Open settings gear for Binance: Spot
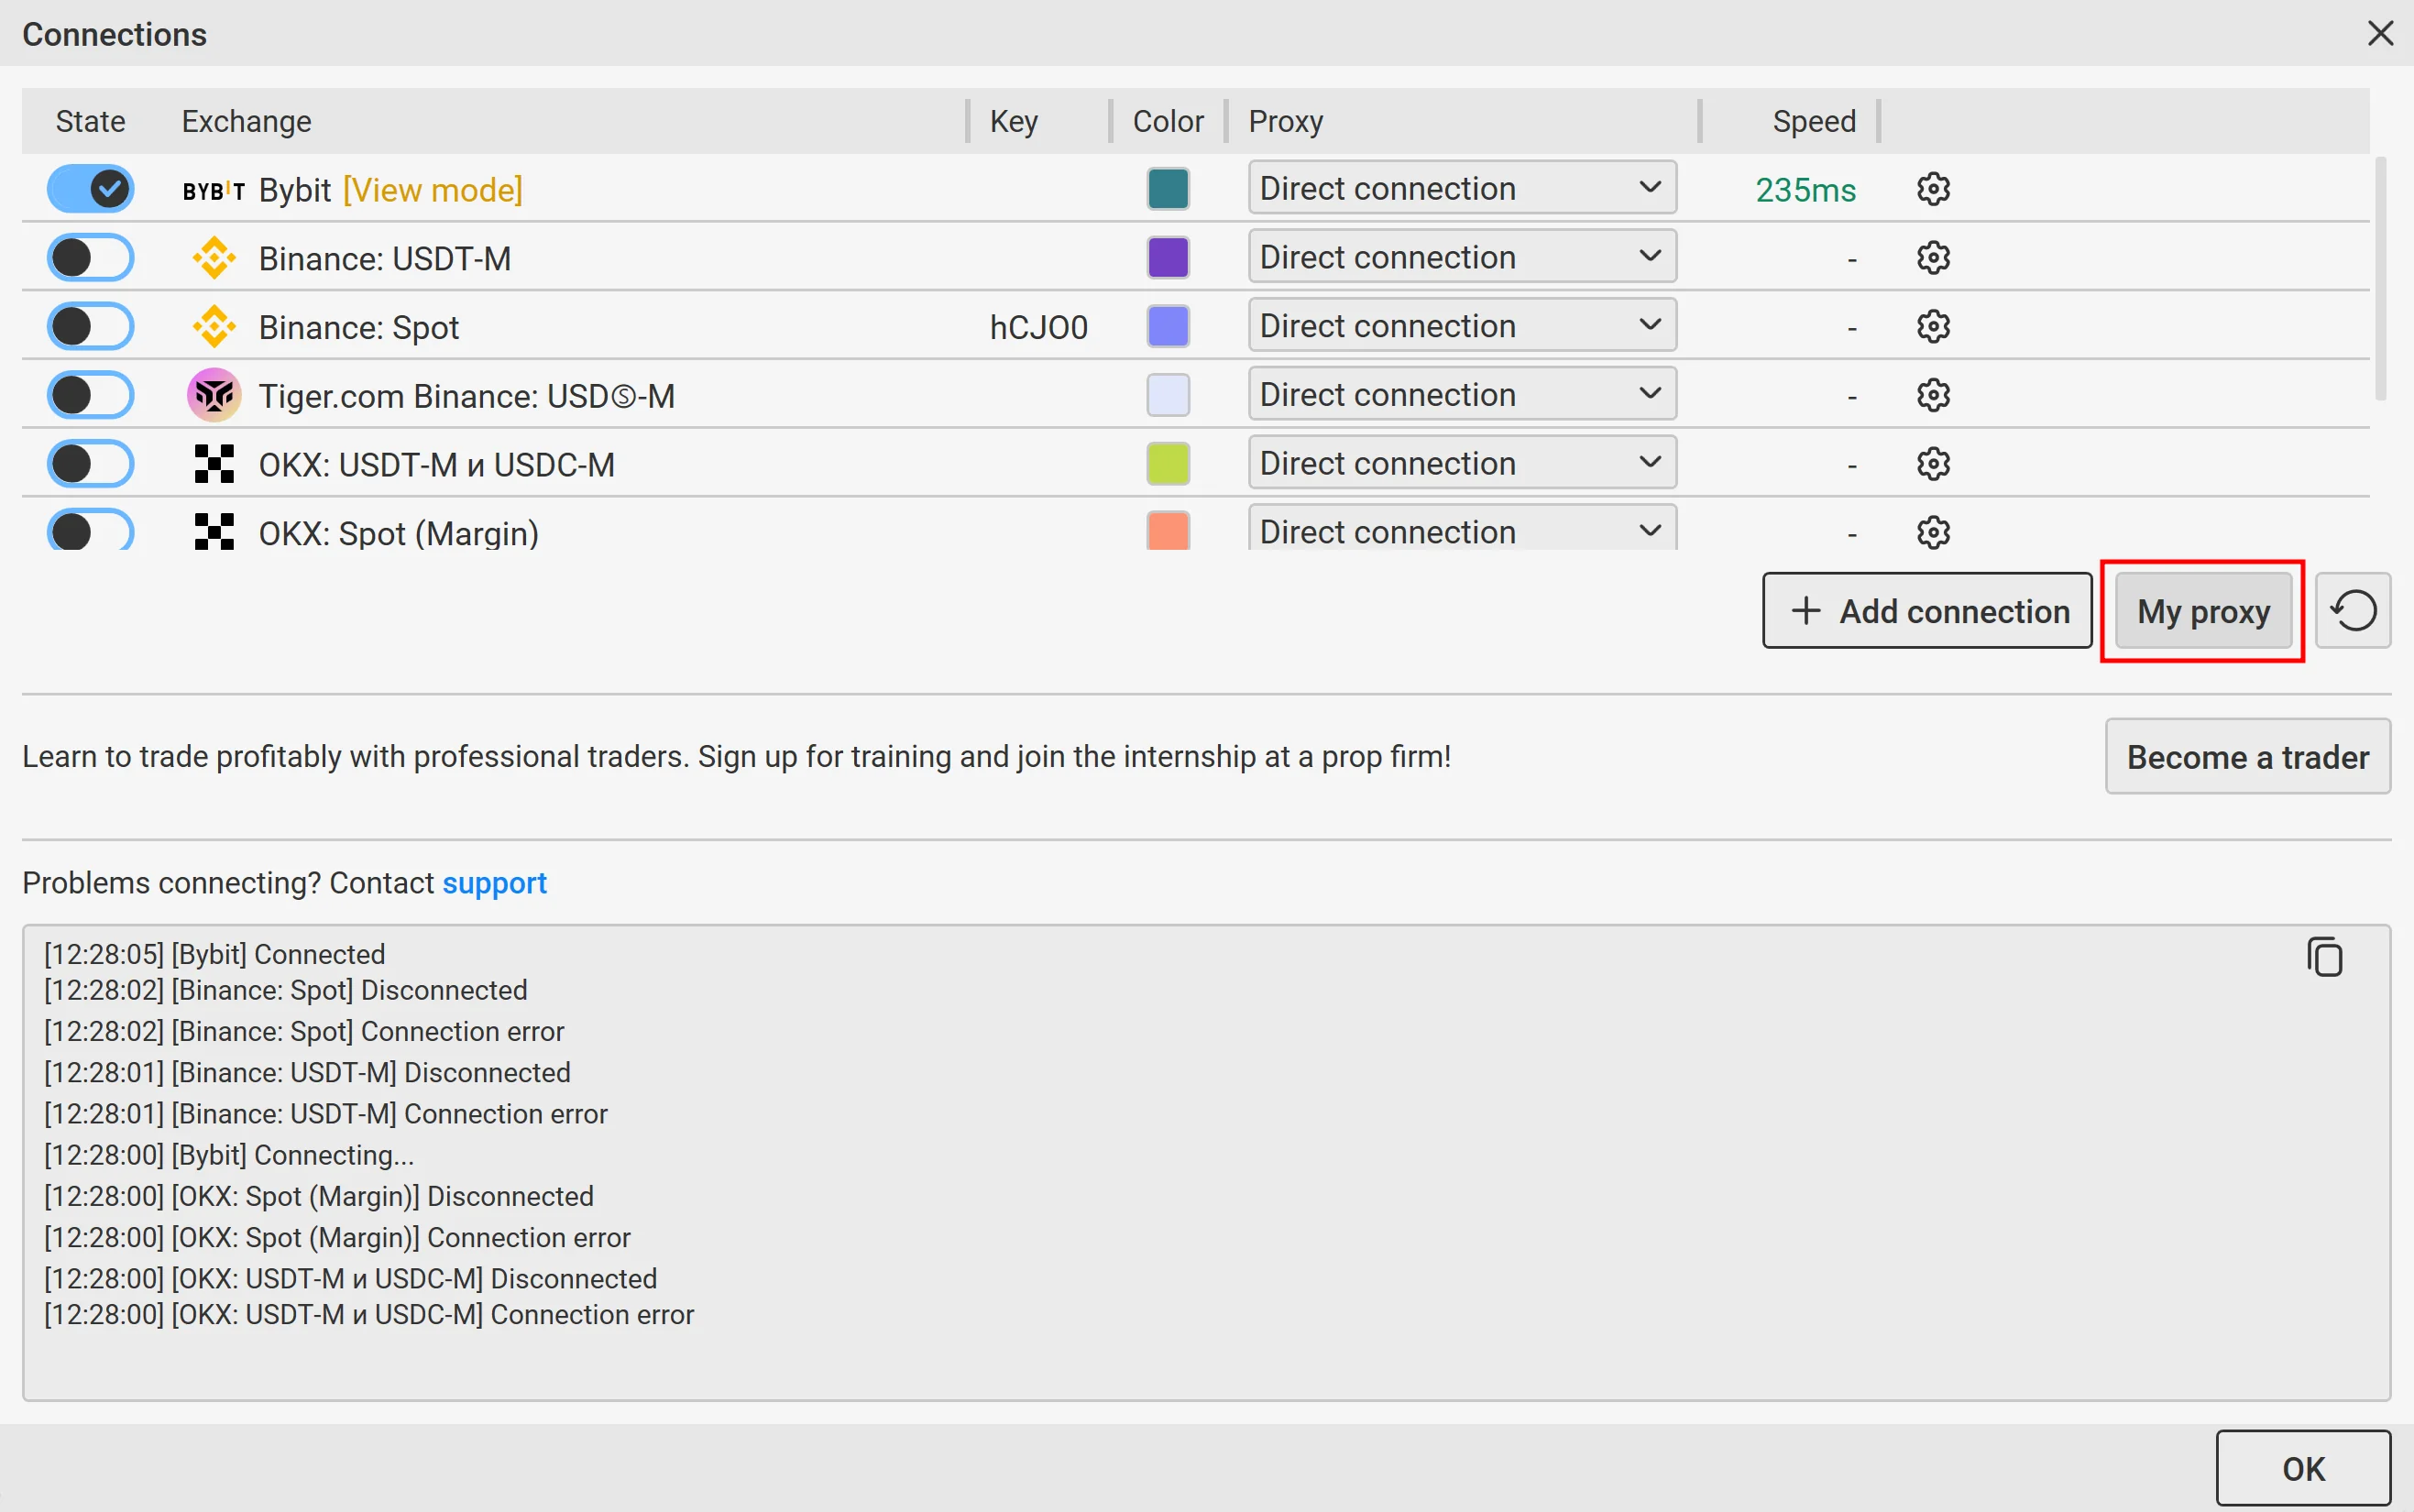The height and width of the screenshot is (1512, 2414). (x=1932, y=326)
